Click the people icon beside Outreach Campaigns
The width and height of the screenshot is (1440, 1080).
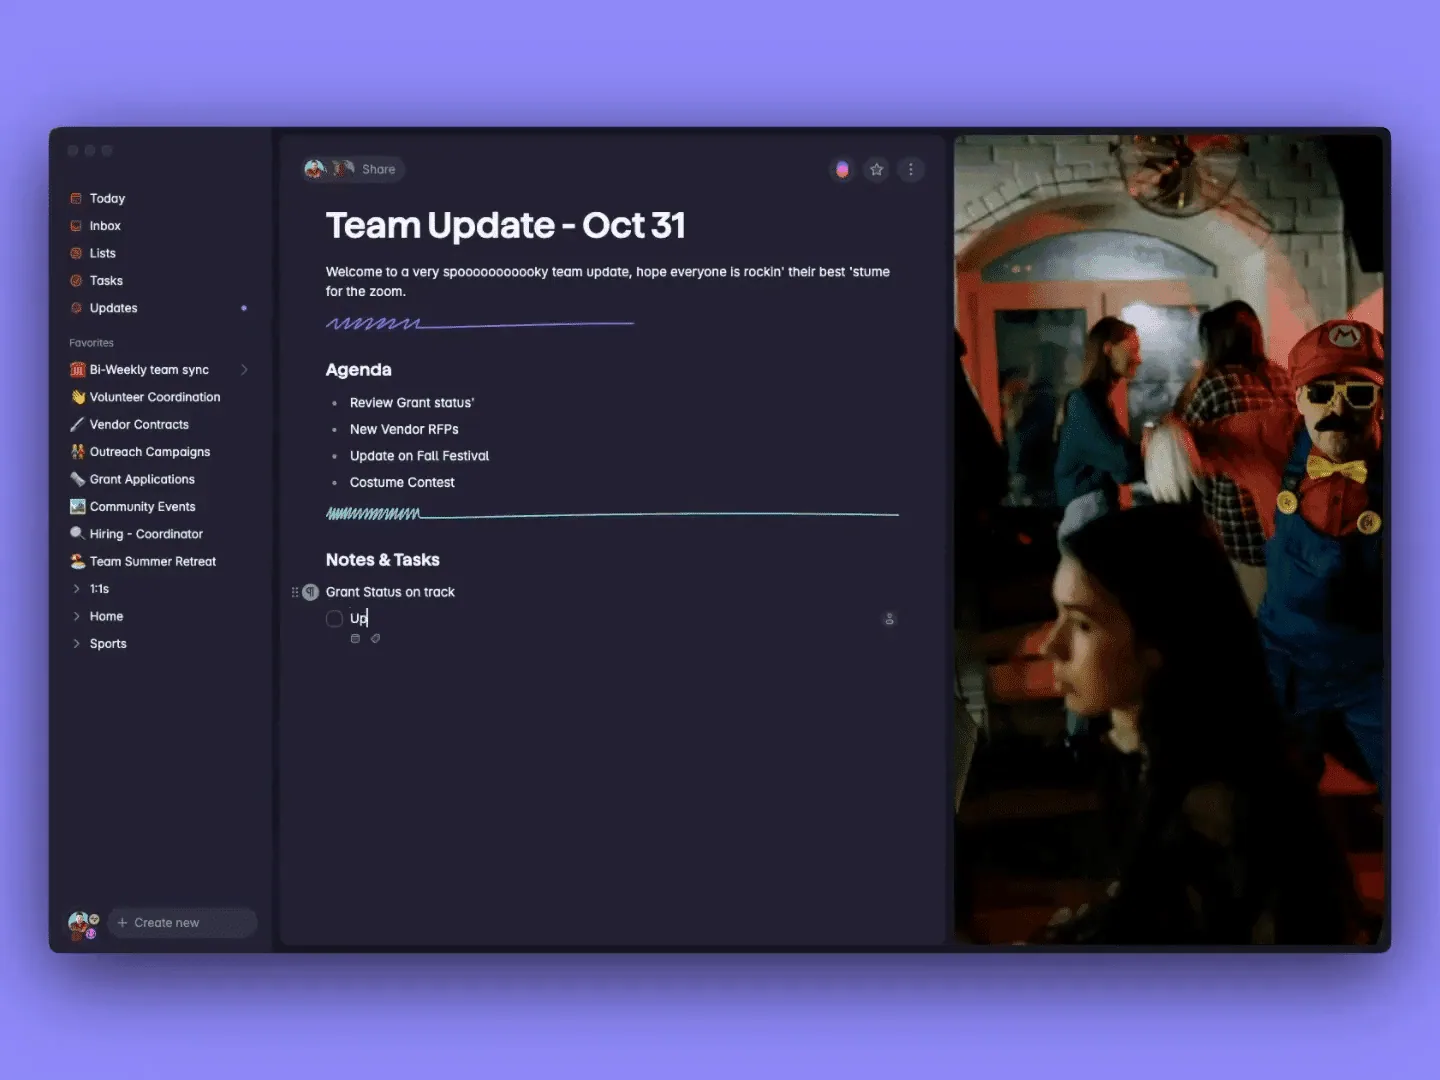tap(77, 452)
